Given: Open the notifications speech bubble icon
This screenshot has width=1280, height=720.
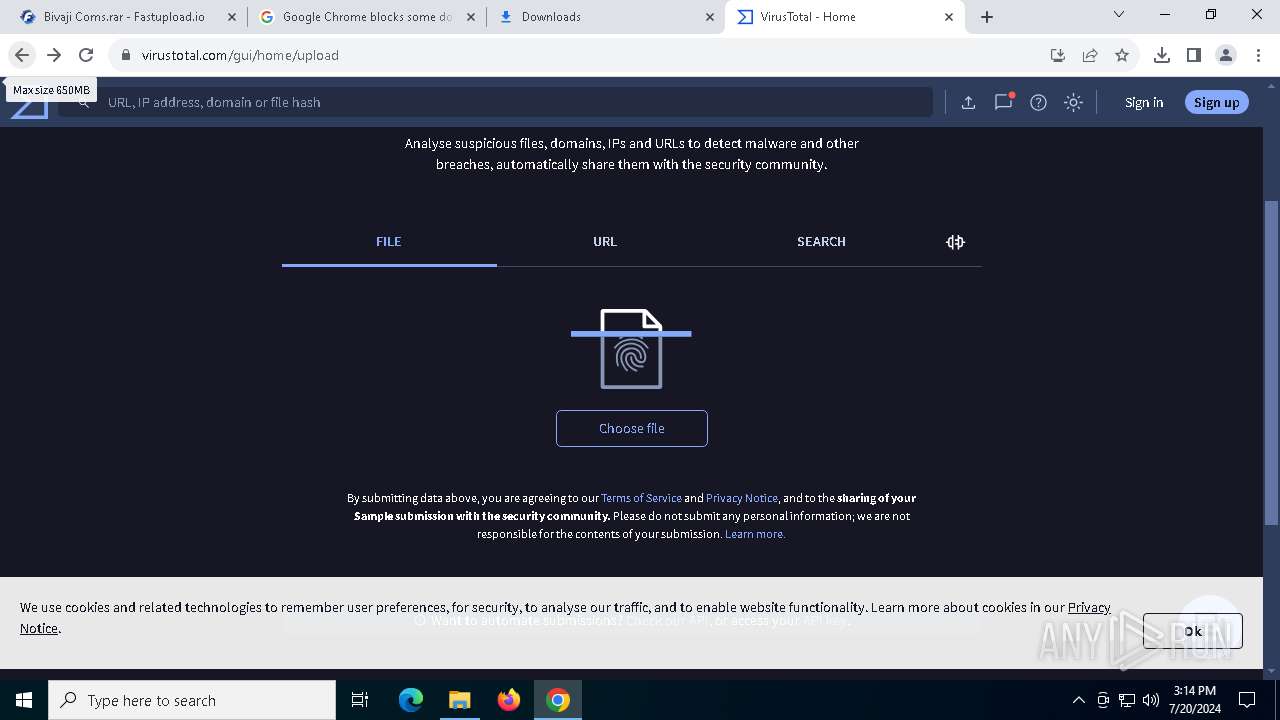Looking at the screenshot, I should coord(1003,102).
